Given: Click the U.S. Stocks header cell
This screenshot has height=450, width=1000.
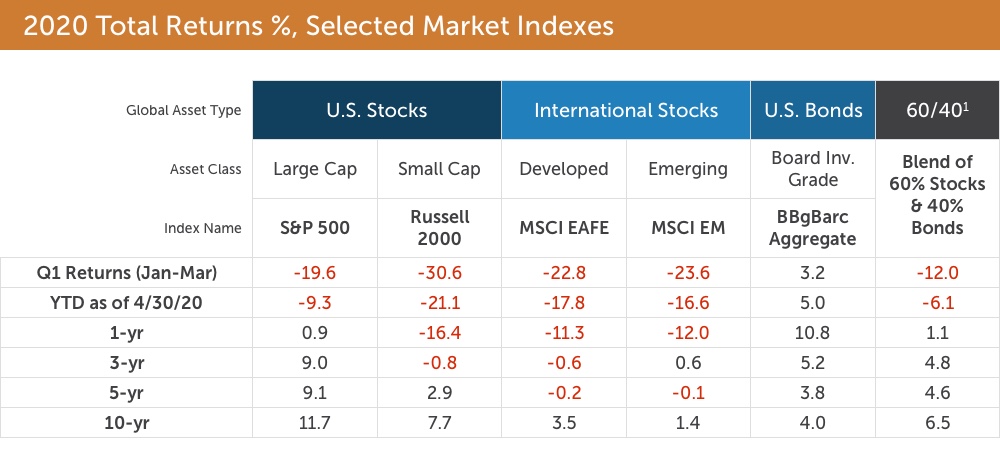Looking at the screenshot, I should [x=377, y=110].
